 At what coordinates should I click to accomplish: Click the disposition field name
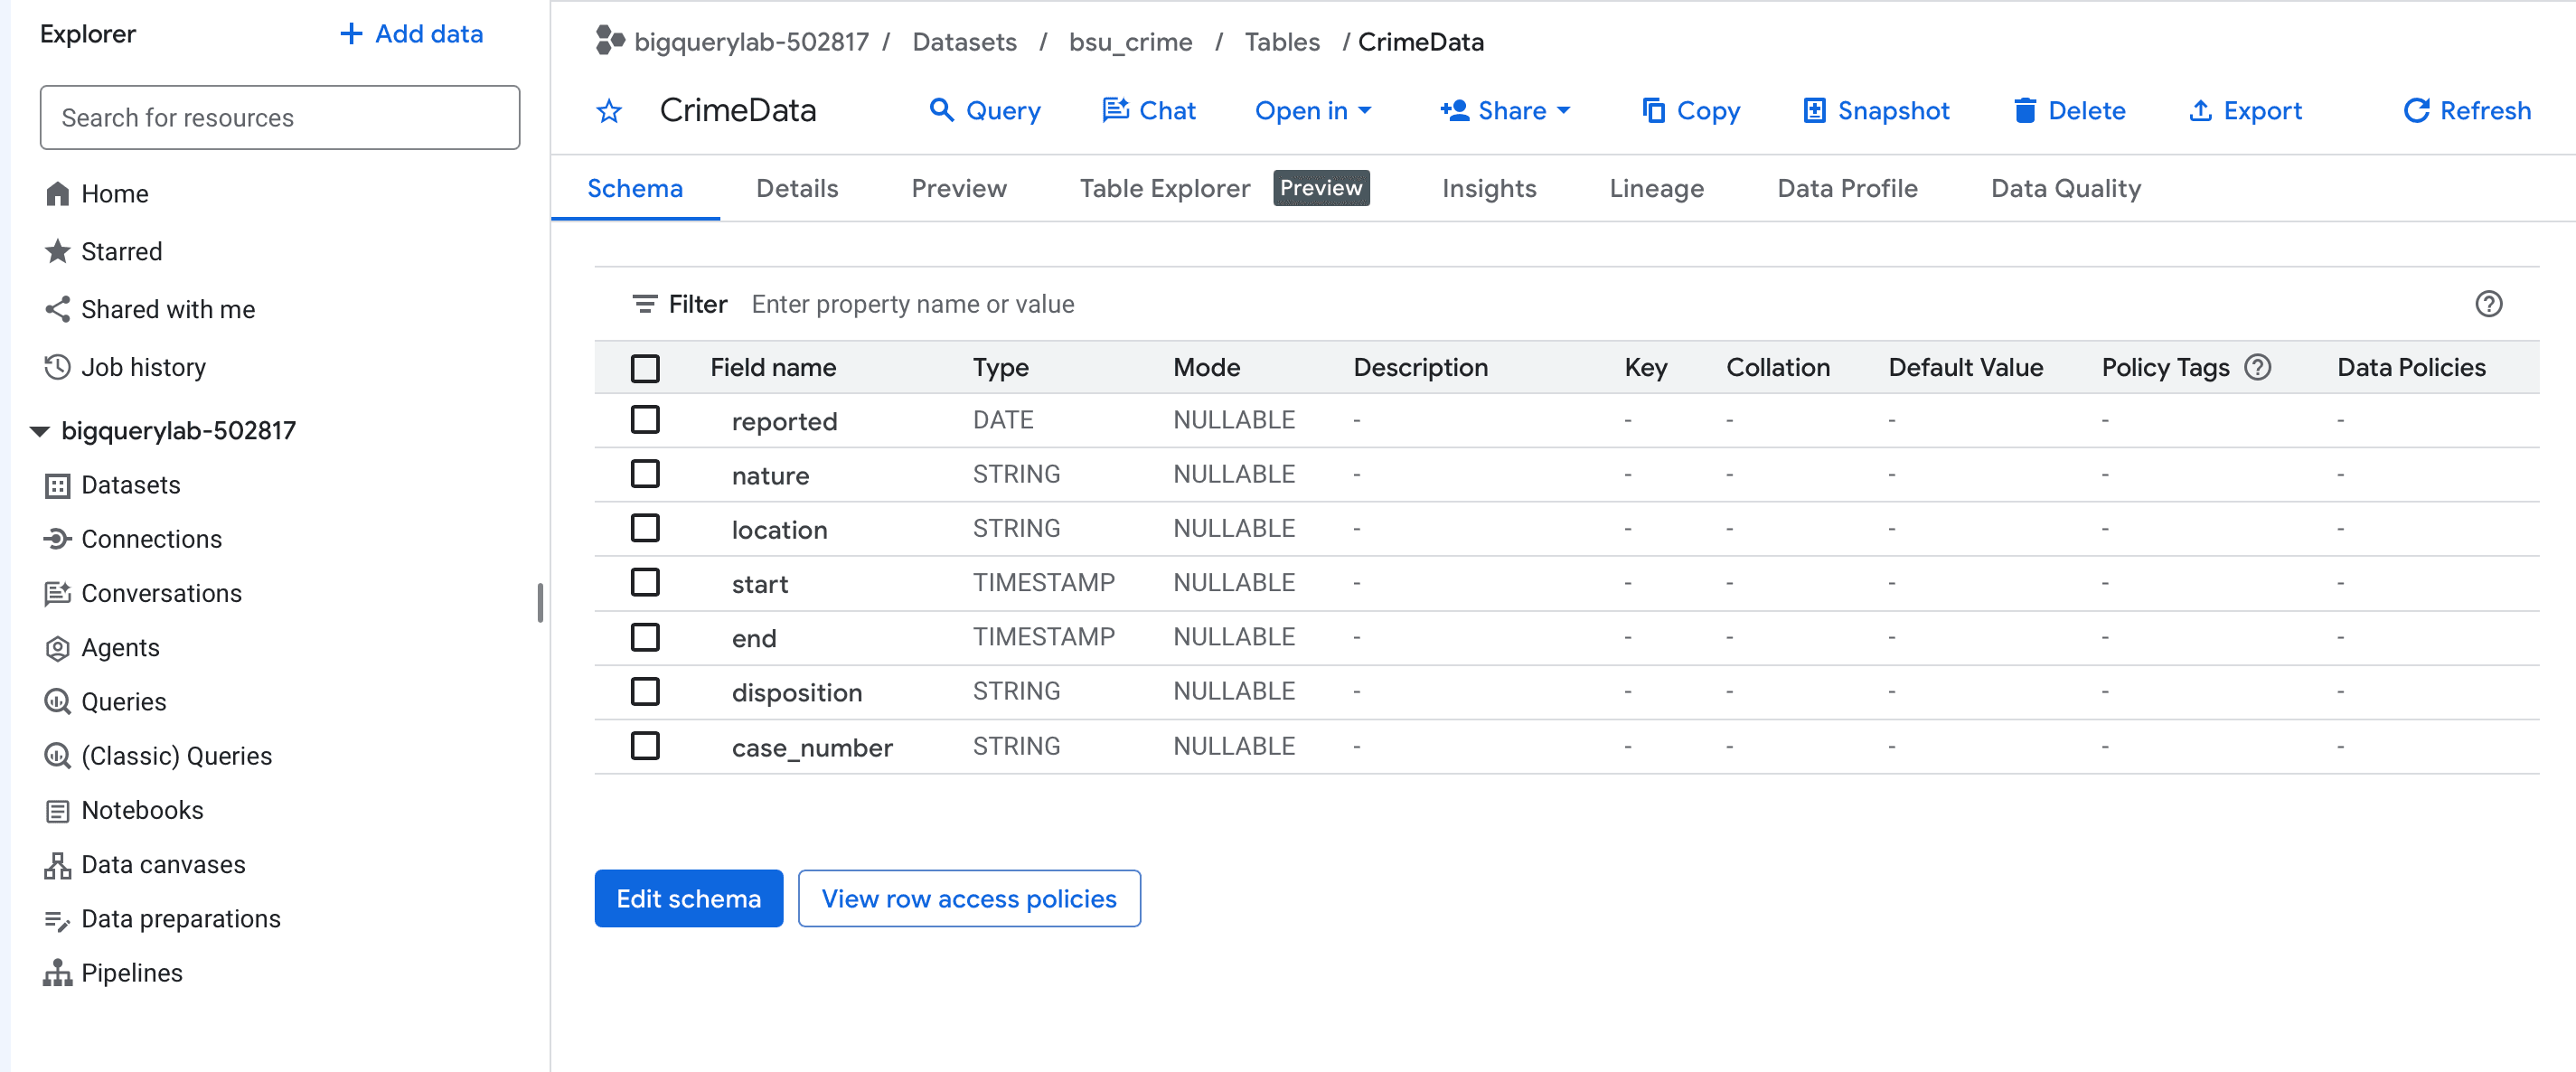(796, 693)
